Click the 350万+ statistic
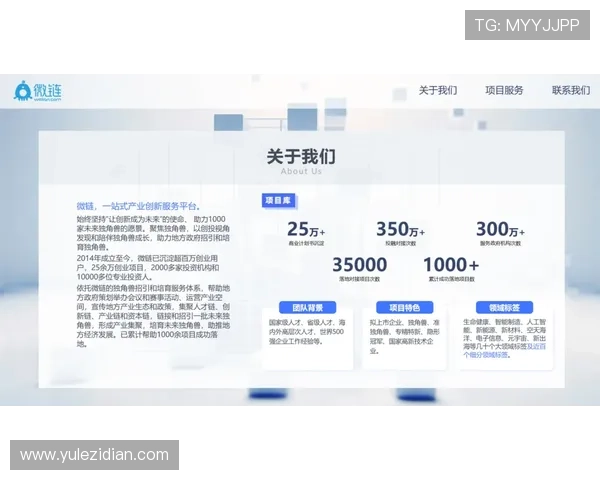The image size is (600, 480). click(400, 229)
